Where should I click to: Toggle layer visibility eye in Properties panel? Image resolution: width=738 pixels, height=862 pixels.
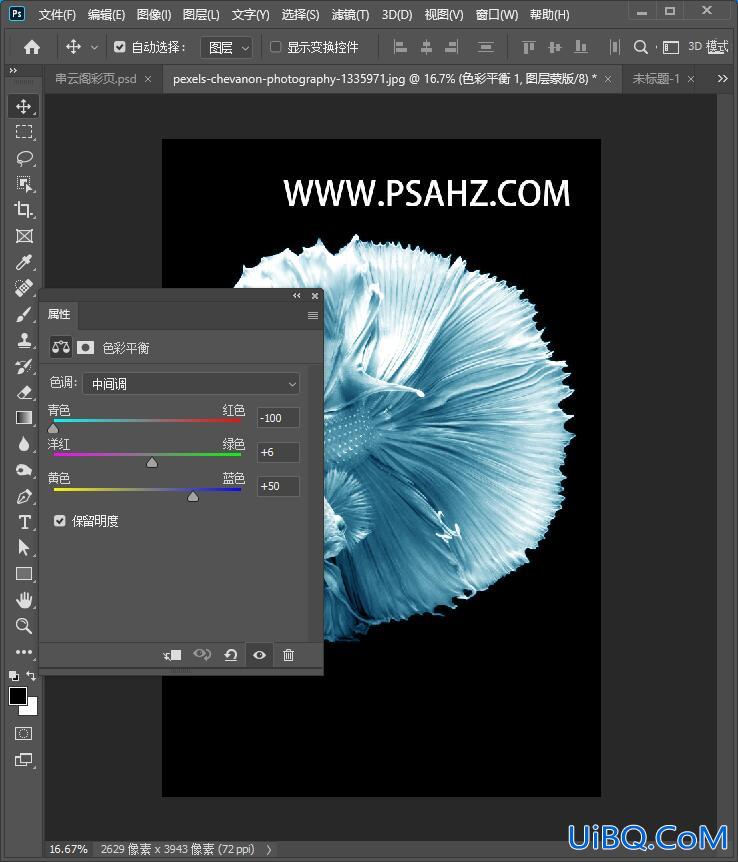(260, 655)
